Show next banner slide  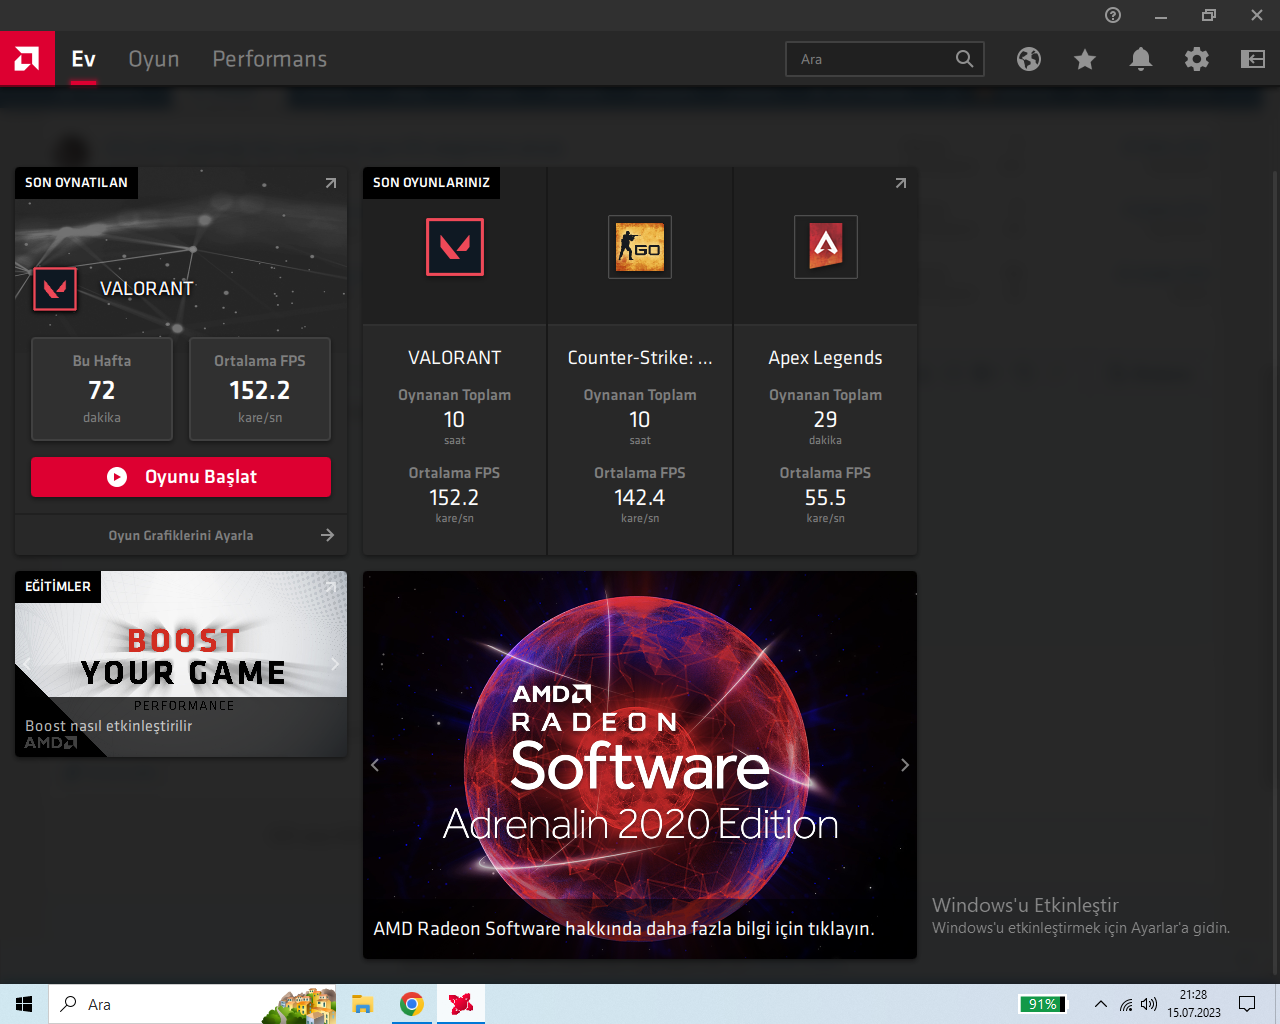[x=905, y=765]
